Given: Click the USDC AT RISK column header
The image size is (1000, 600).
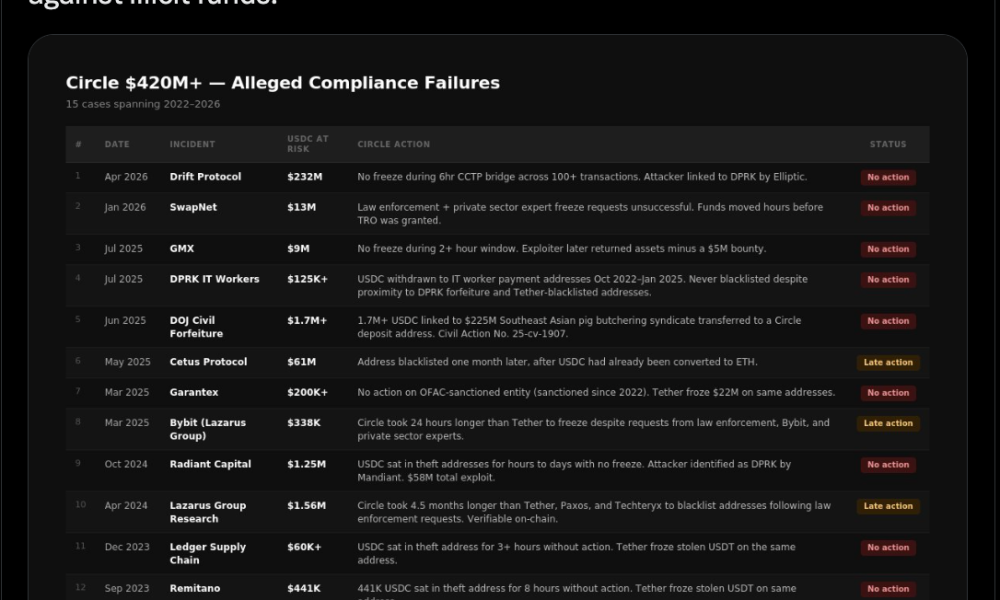Looking at the screenshot, I should pyautogui.click(x=307, y=144).
